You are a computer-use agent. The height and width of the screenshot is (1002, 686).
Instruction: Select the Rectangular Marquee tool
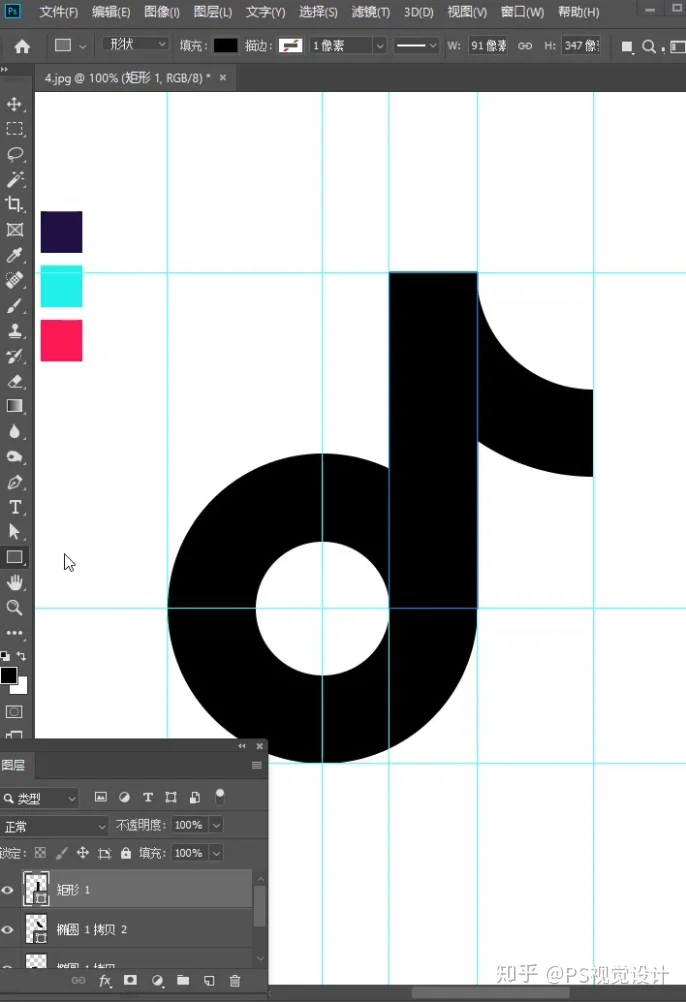(x=14, y=128)
